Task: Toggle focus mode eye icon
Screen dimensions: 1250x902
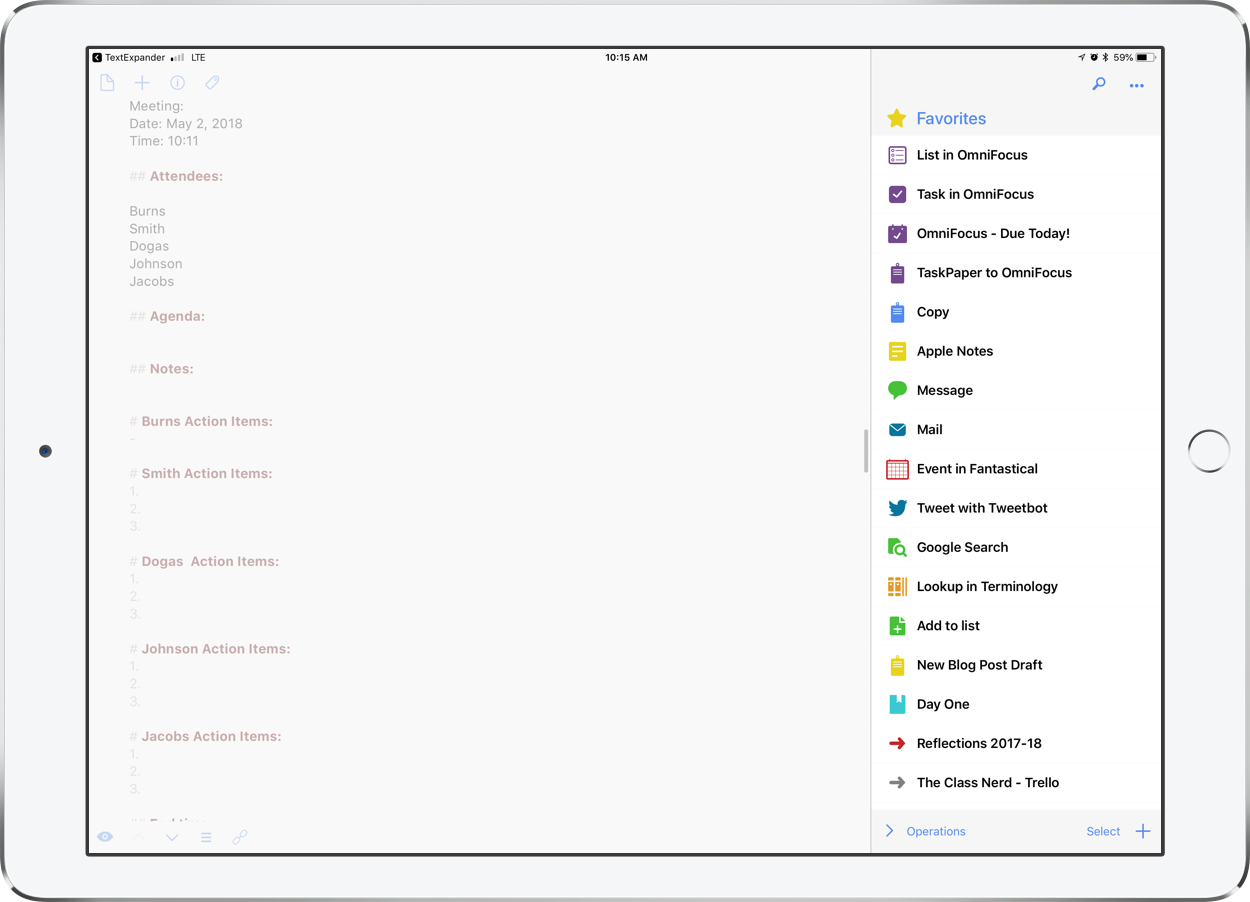Action: click(105, 837)
